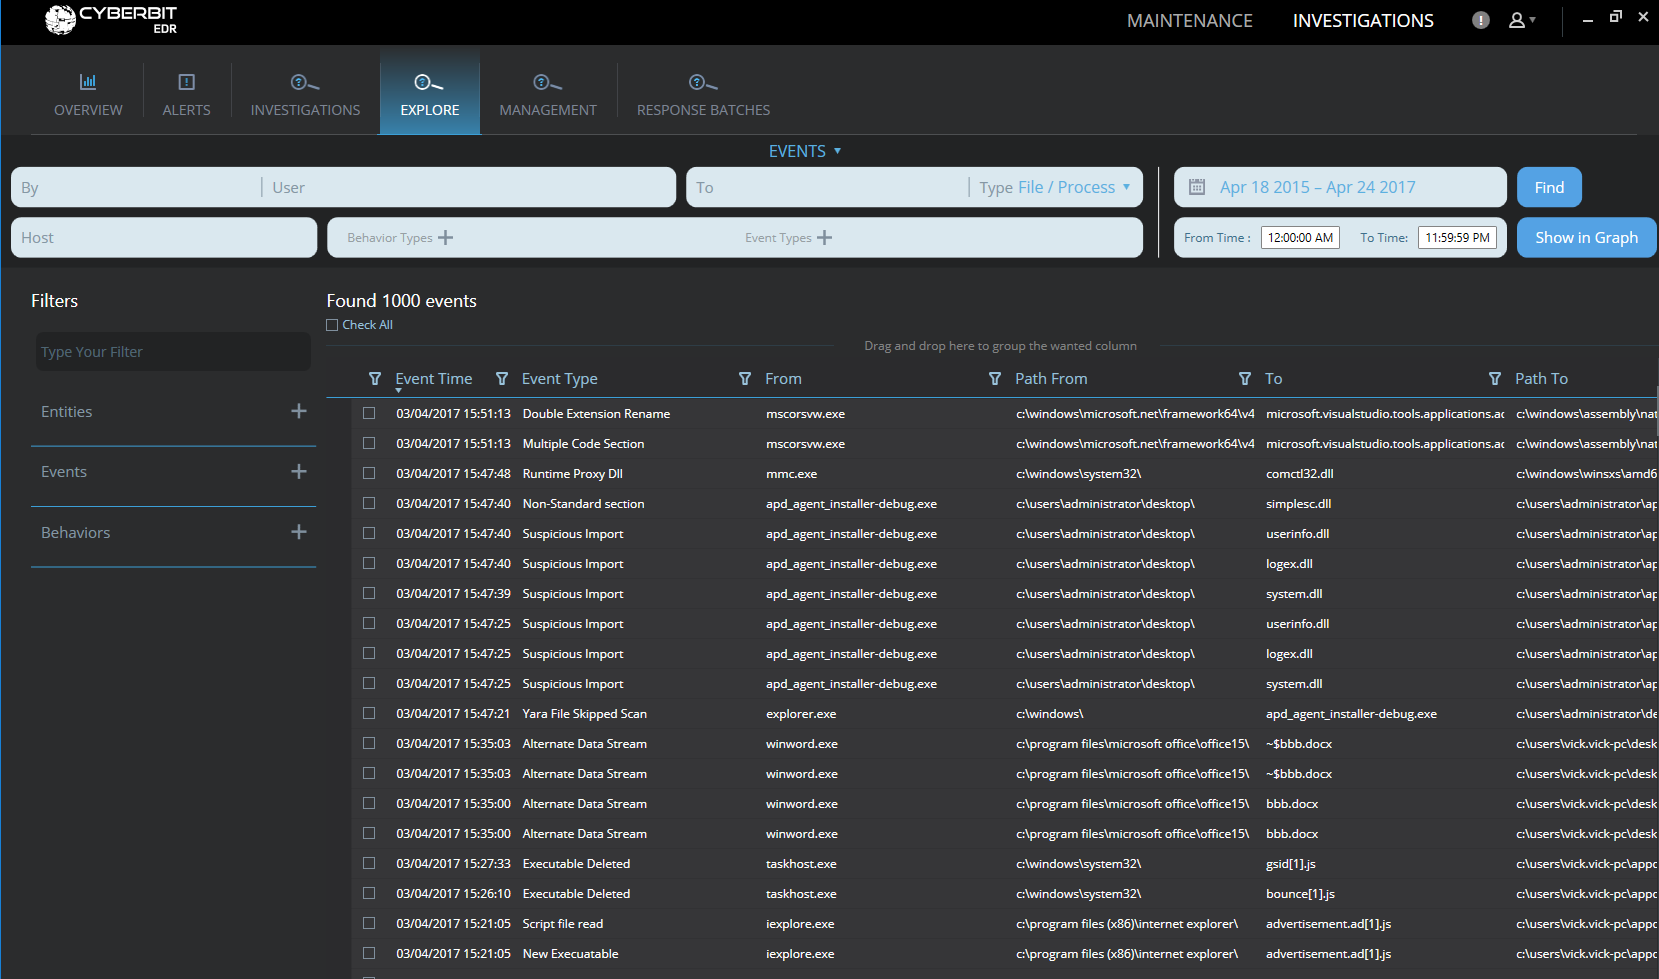Click the Show in Graph button

pyautogui.click(x=1586, y=238)
